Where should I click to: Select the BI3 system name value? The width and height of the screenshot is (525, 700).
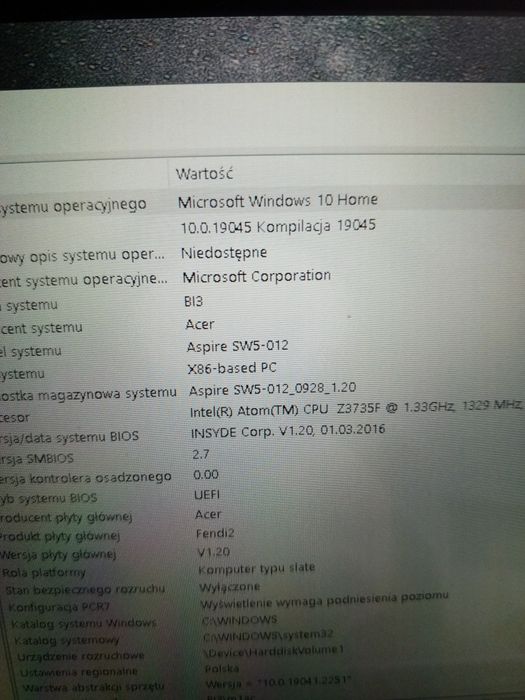pos(193,301)
